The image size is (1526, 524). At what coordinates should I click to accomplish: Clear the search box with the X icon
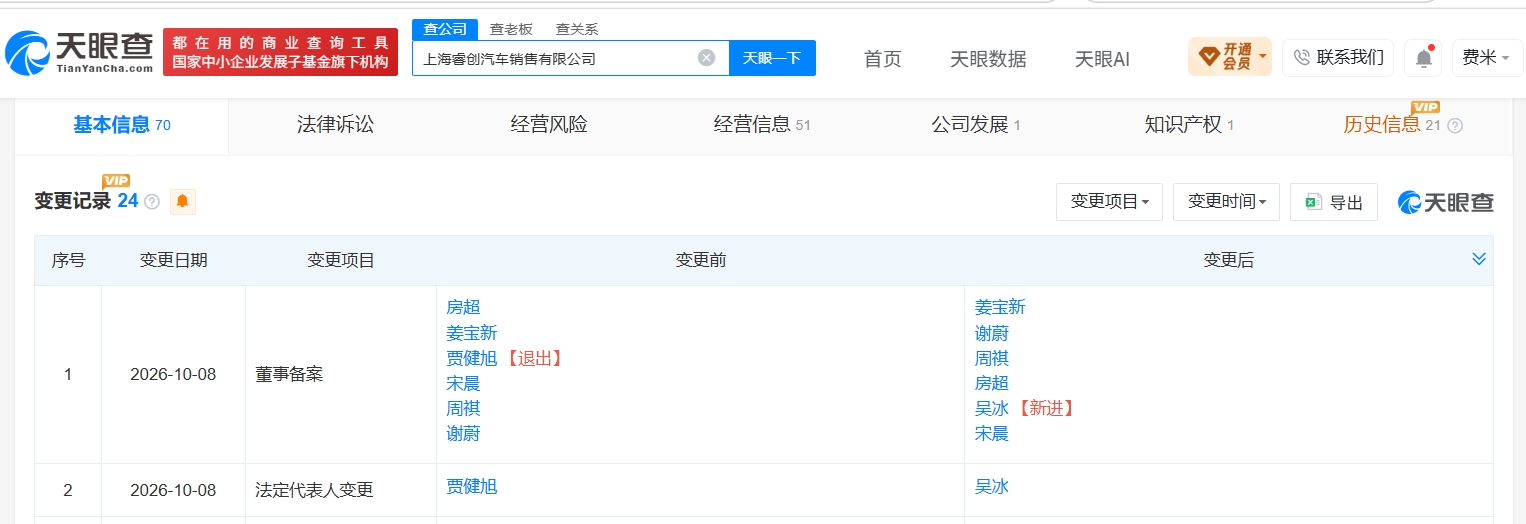coord(706,58)
